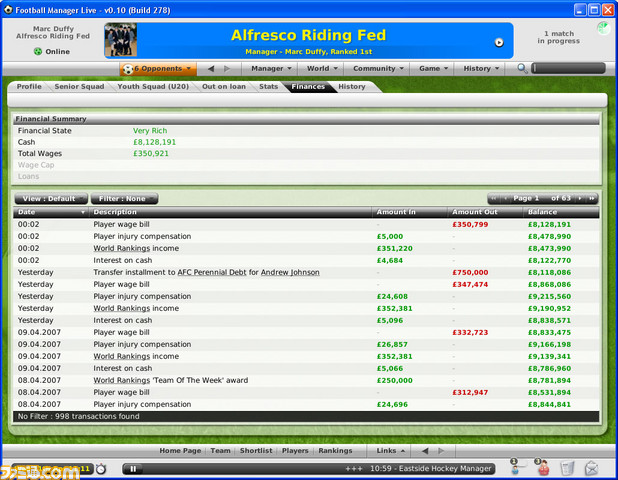Click the stopwatch icon in status bar
Viewport: 618px width, 480px height.
[101, 469]
